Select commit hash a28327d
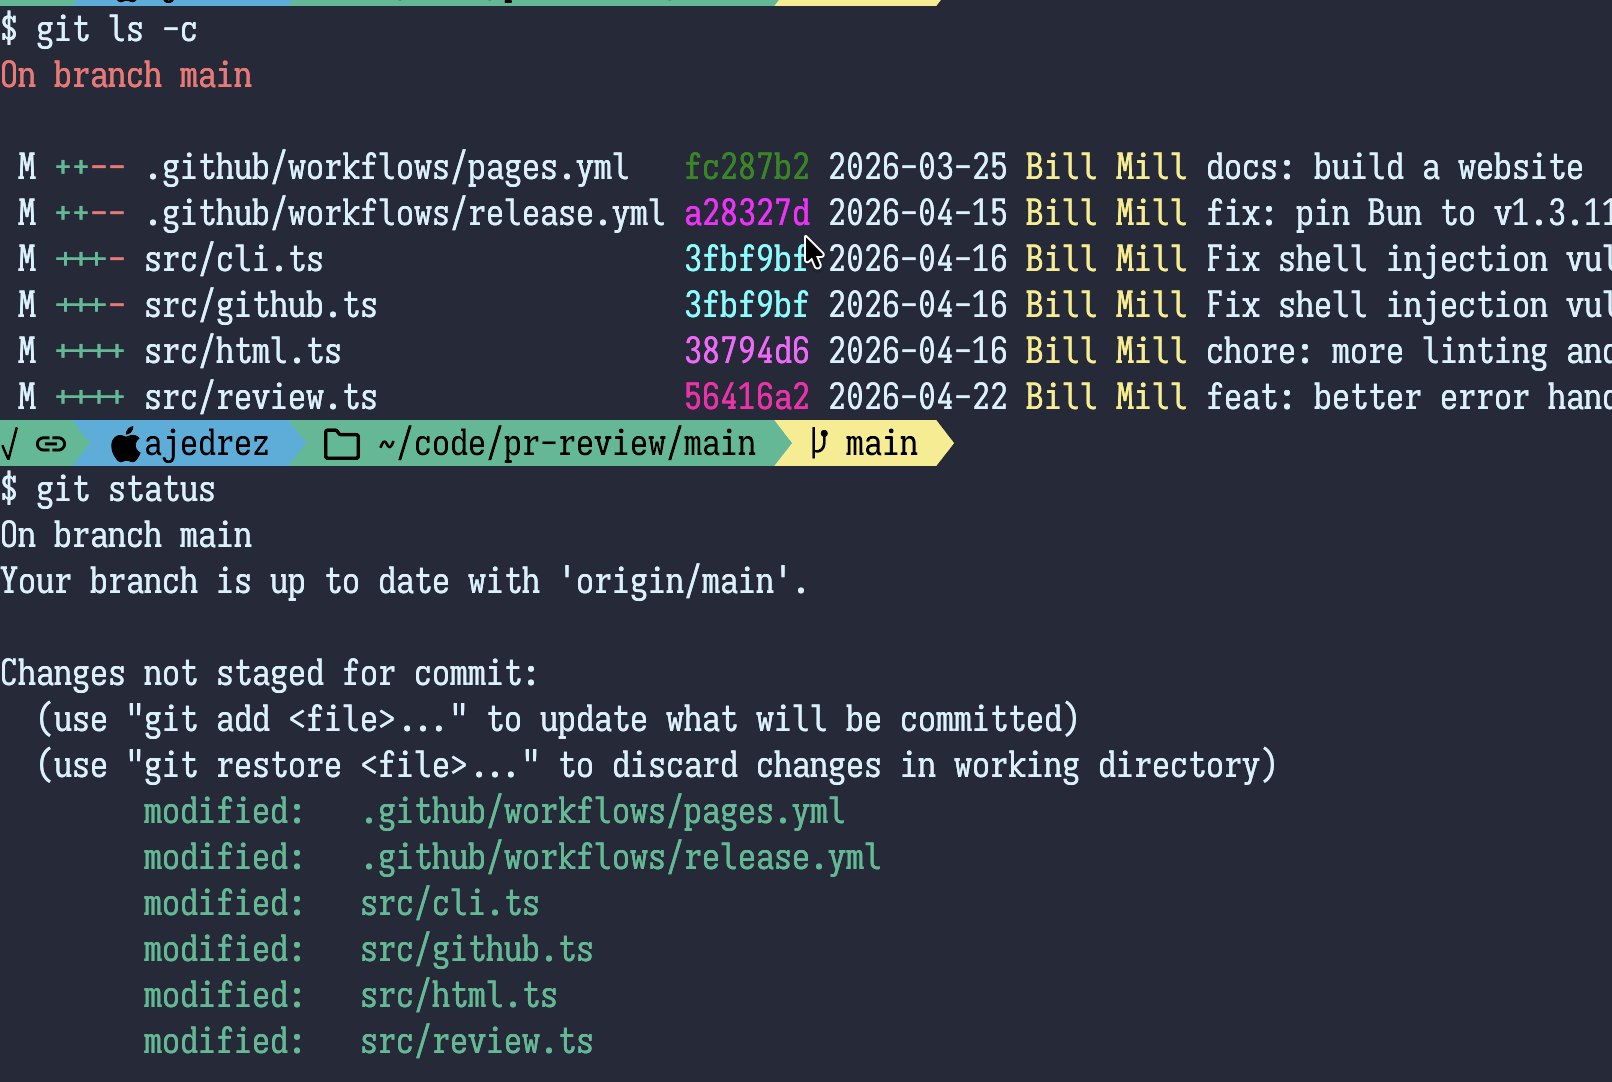1612x1082 pixels. [x=747, y=214]
